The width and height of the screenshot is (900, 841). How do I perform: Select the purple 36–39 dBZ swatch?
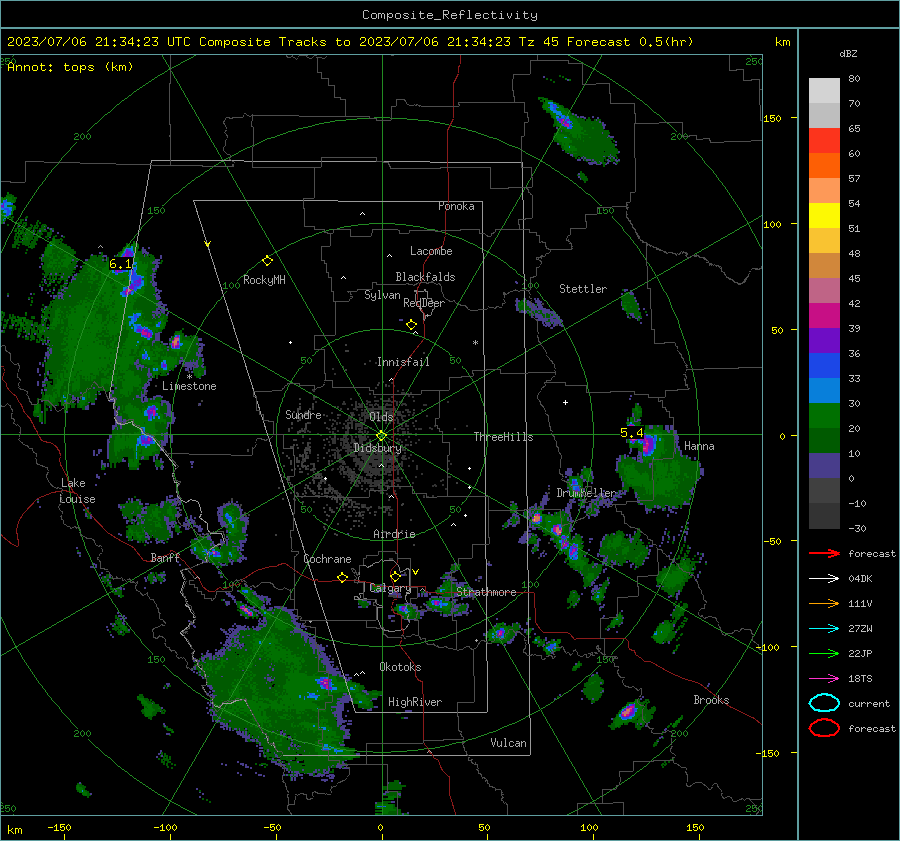click(x=824, y=341)
